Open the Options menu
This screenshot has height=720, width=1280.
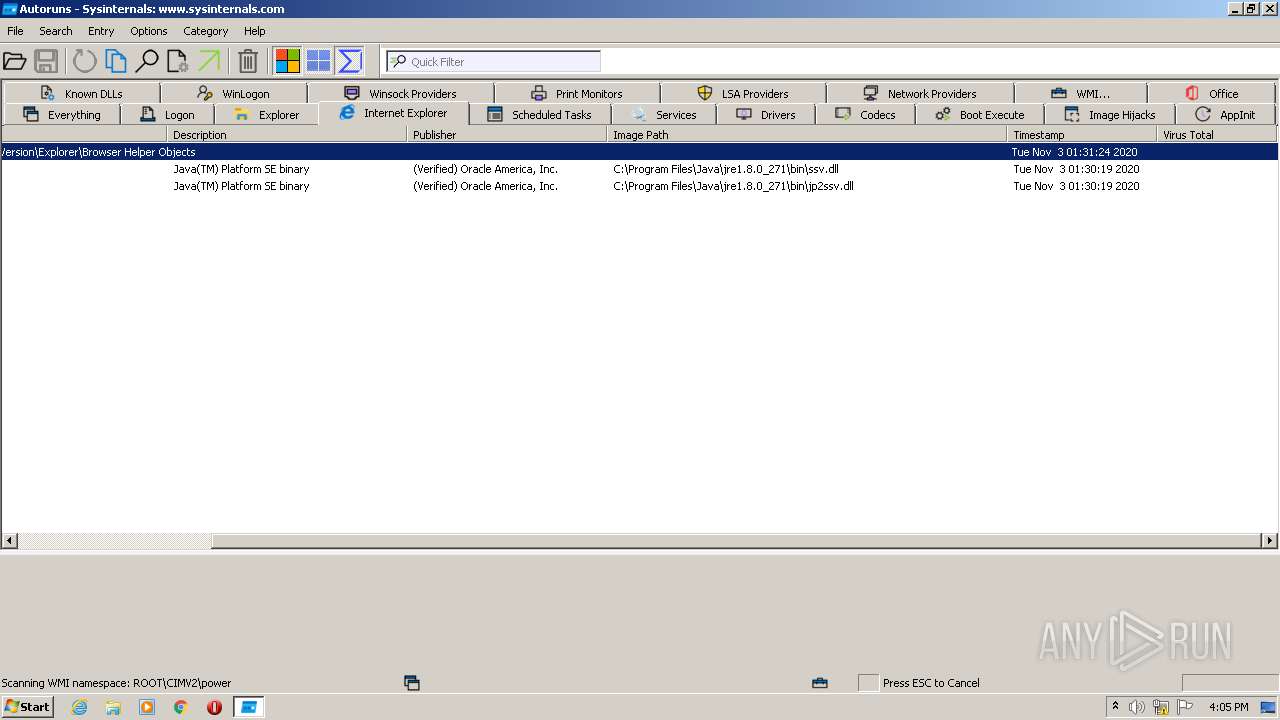click(149, 31)
